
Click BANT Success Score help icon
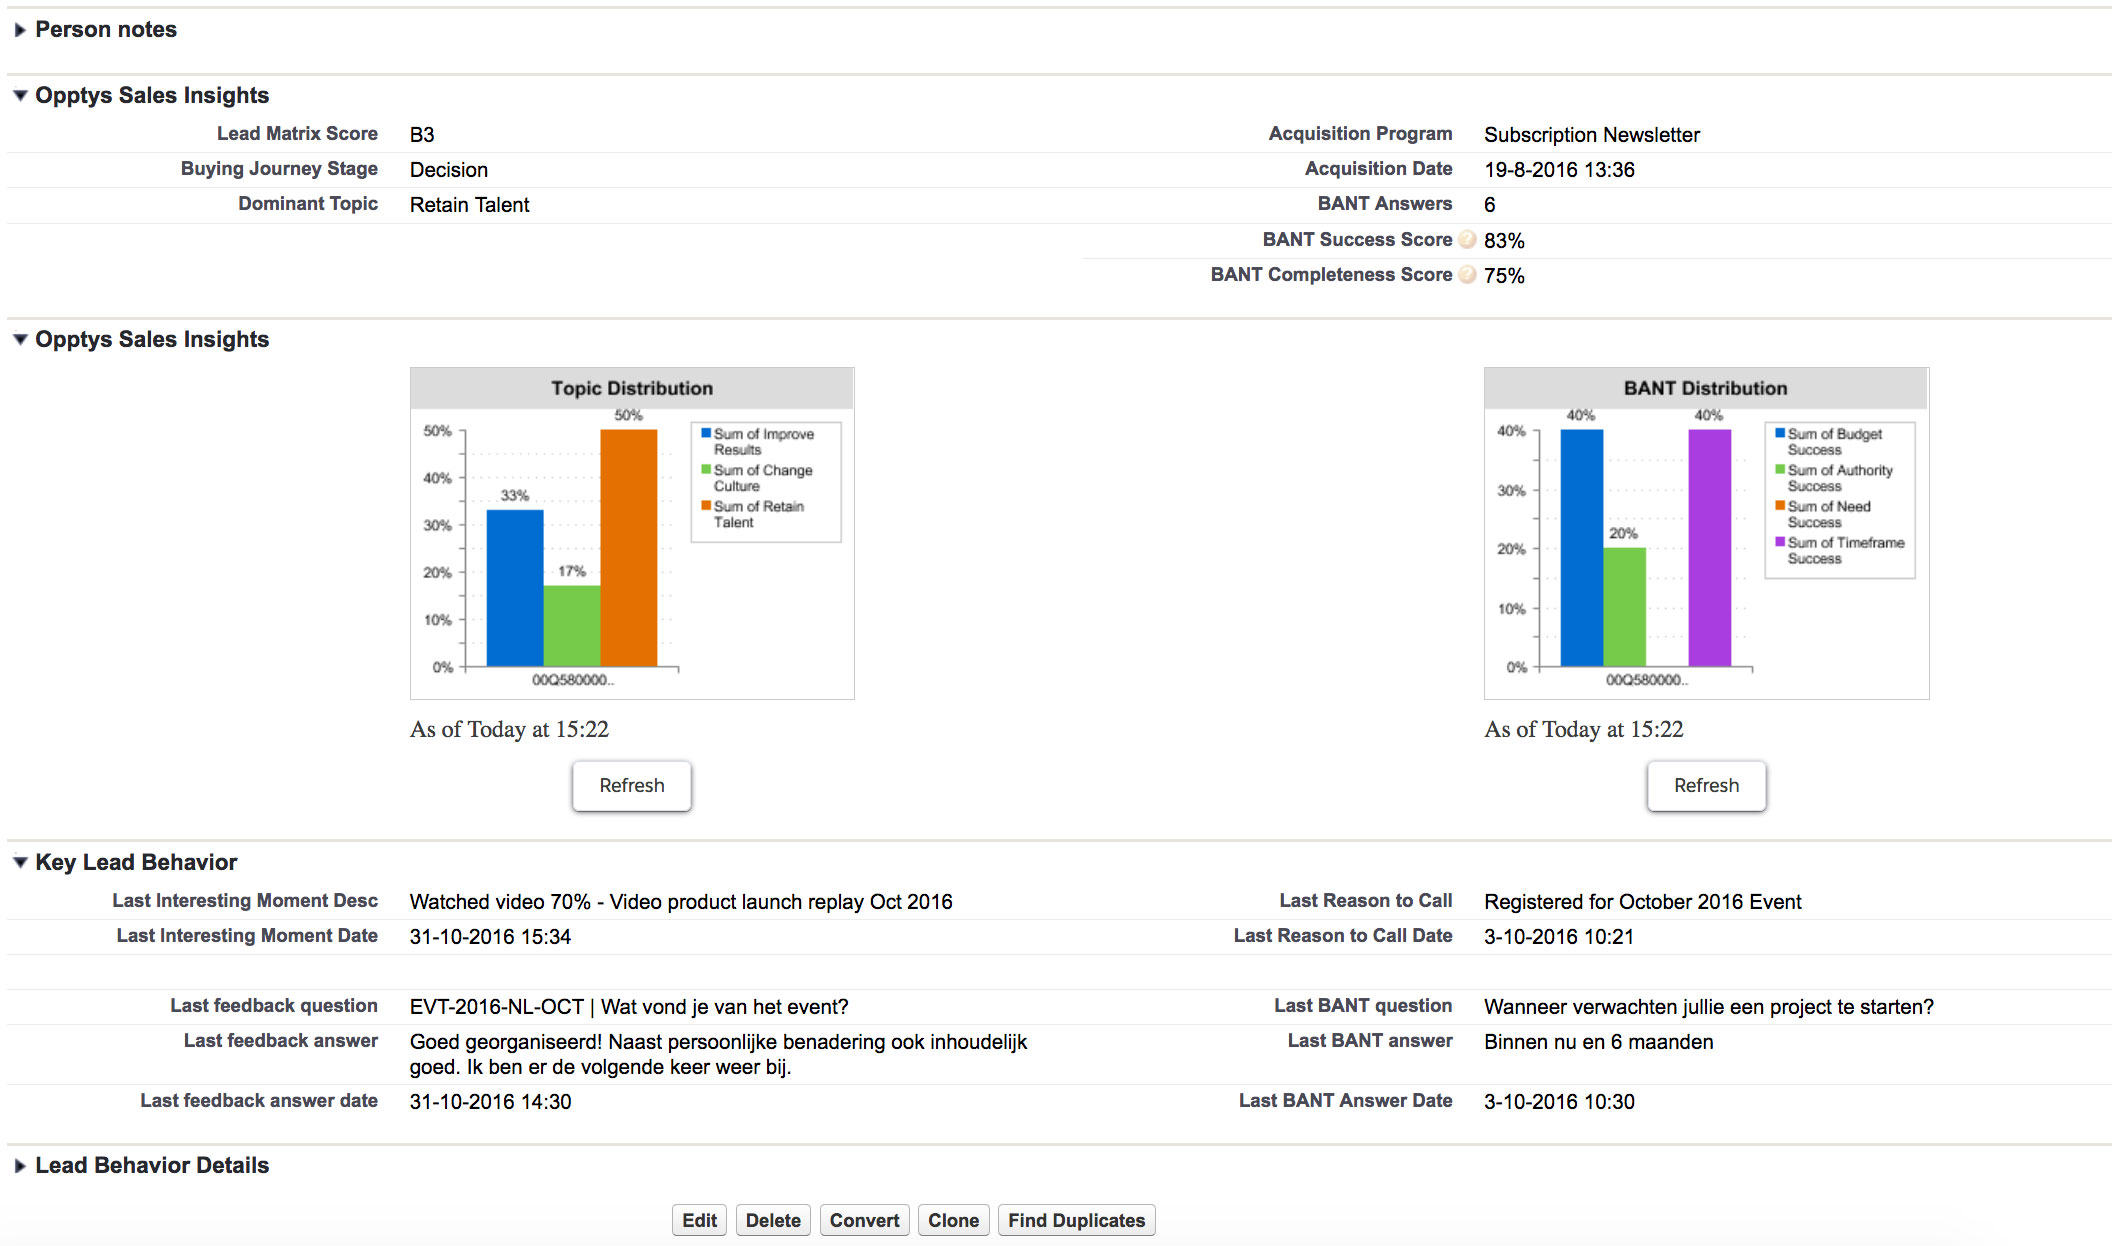tap(1467, 240)
